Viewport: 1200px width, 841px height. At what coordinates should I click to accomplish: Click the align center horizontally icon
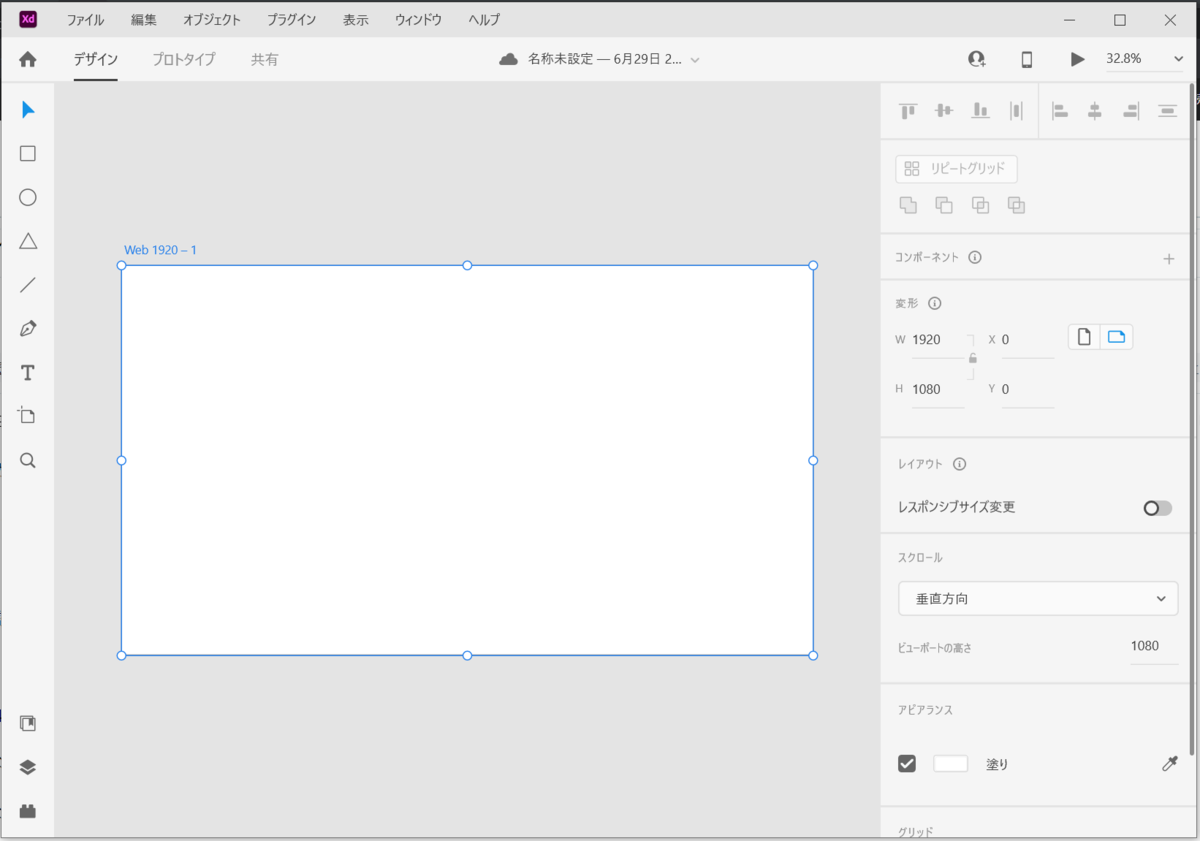click(1095, 111)
